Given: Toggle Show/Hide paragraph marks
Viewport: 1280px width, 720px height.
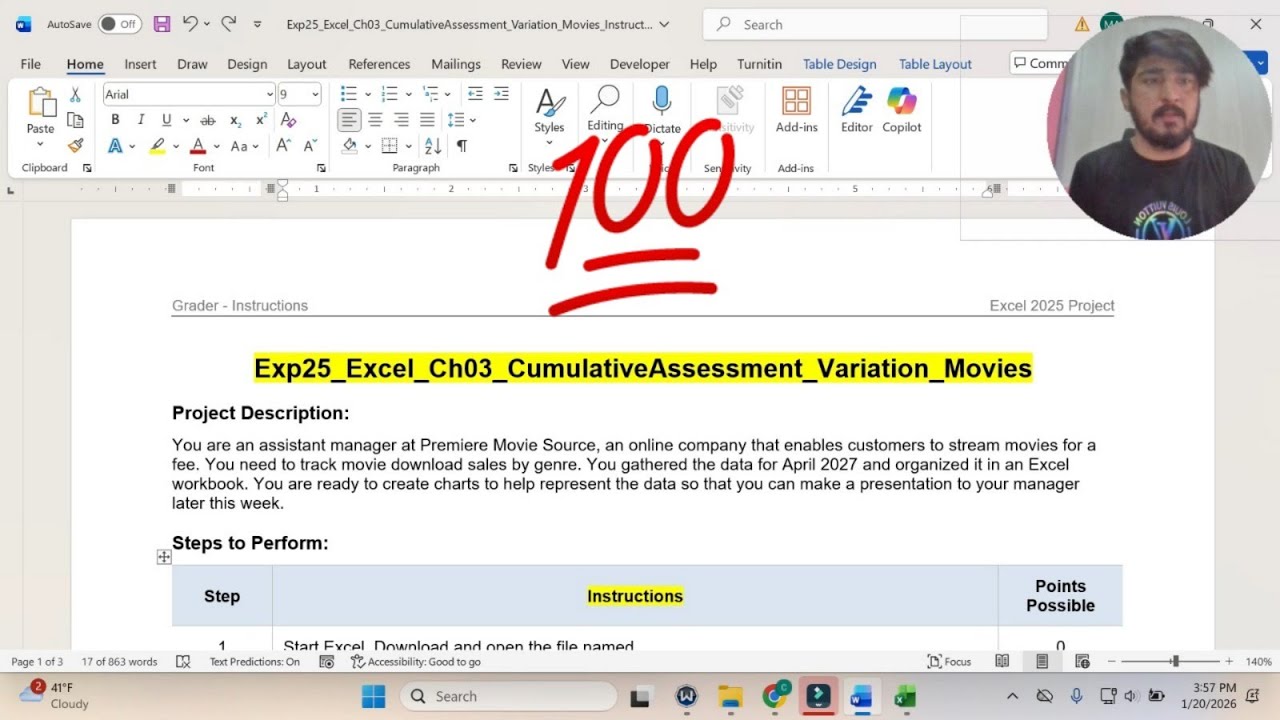Looking at the screenshot, I should (x=461, y=146).
